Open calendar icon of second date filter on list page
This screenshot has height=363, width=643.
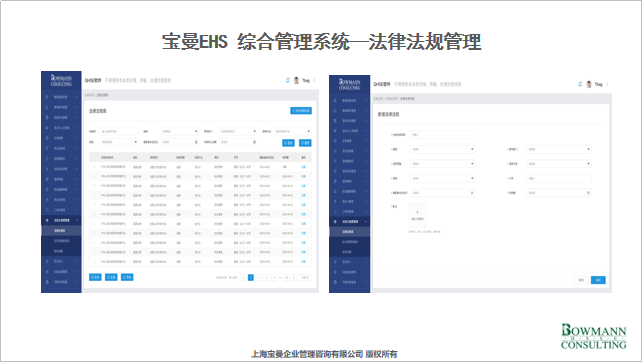(x=254, y=142)
